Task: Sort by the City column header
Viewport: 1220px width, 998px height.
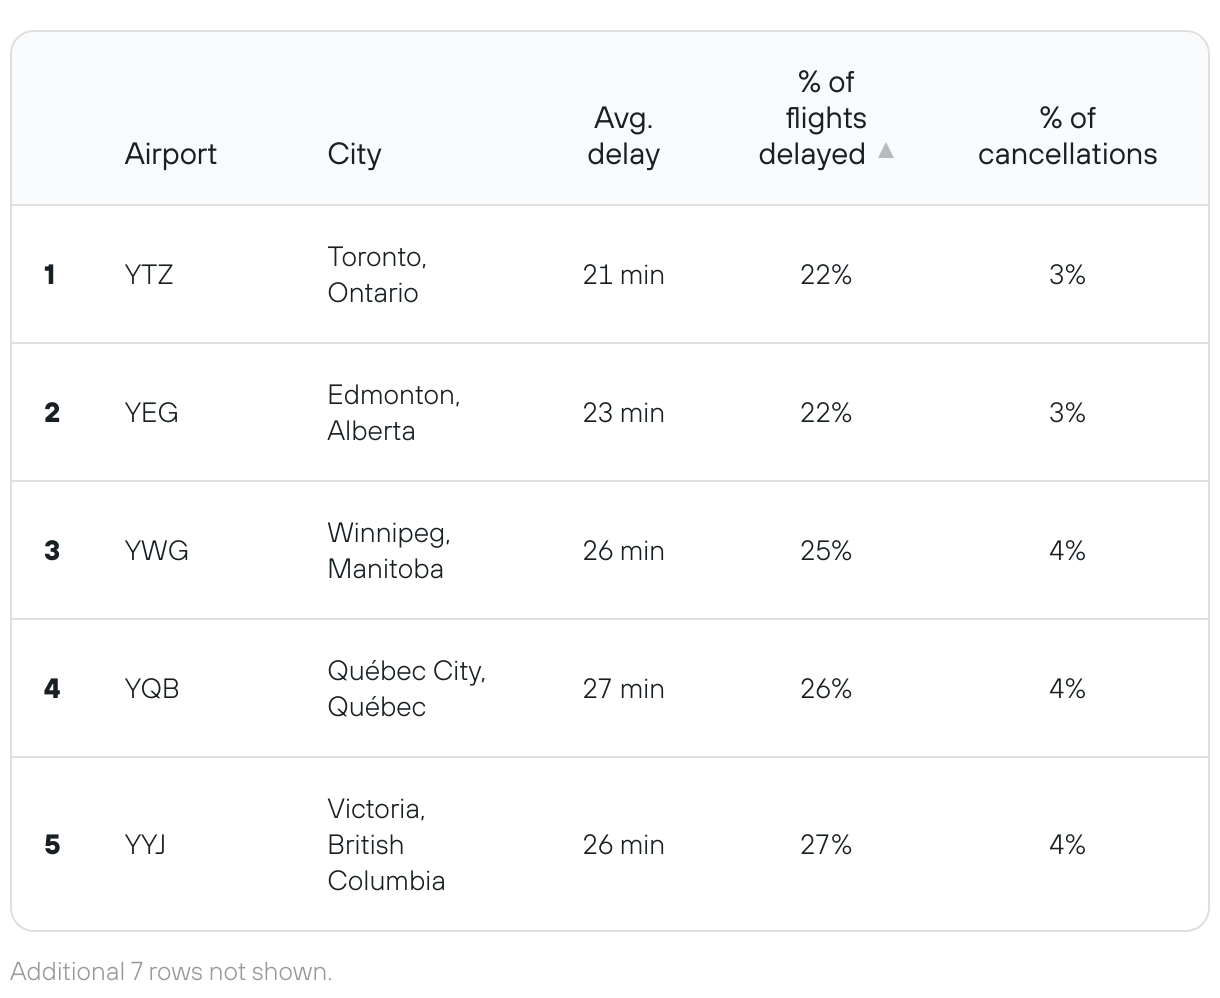Action: coord(354,155)
